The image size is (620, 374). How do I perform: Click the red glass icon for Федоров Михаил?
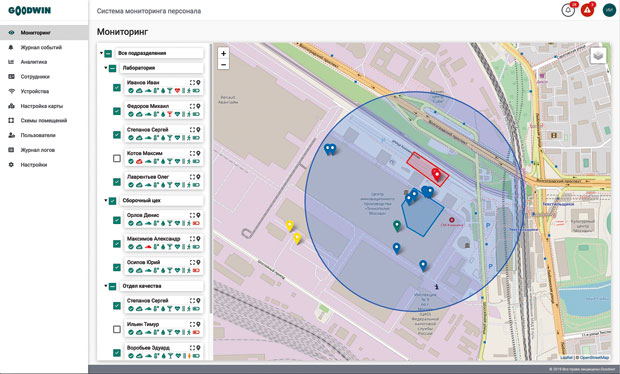tap(170, 114)
